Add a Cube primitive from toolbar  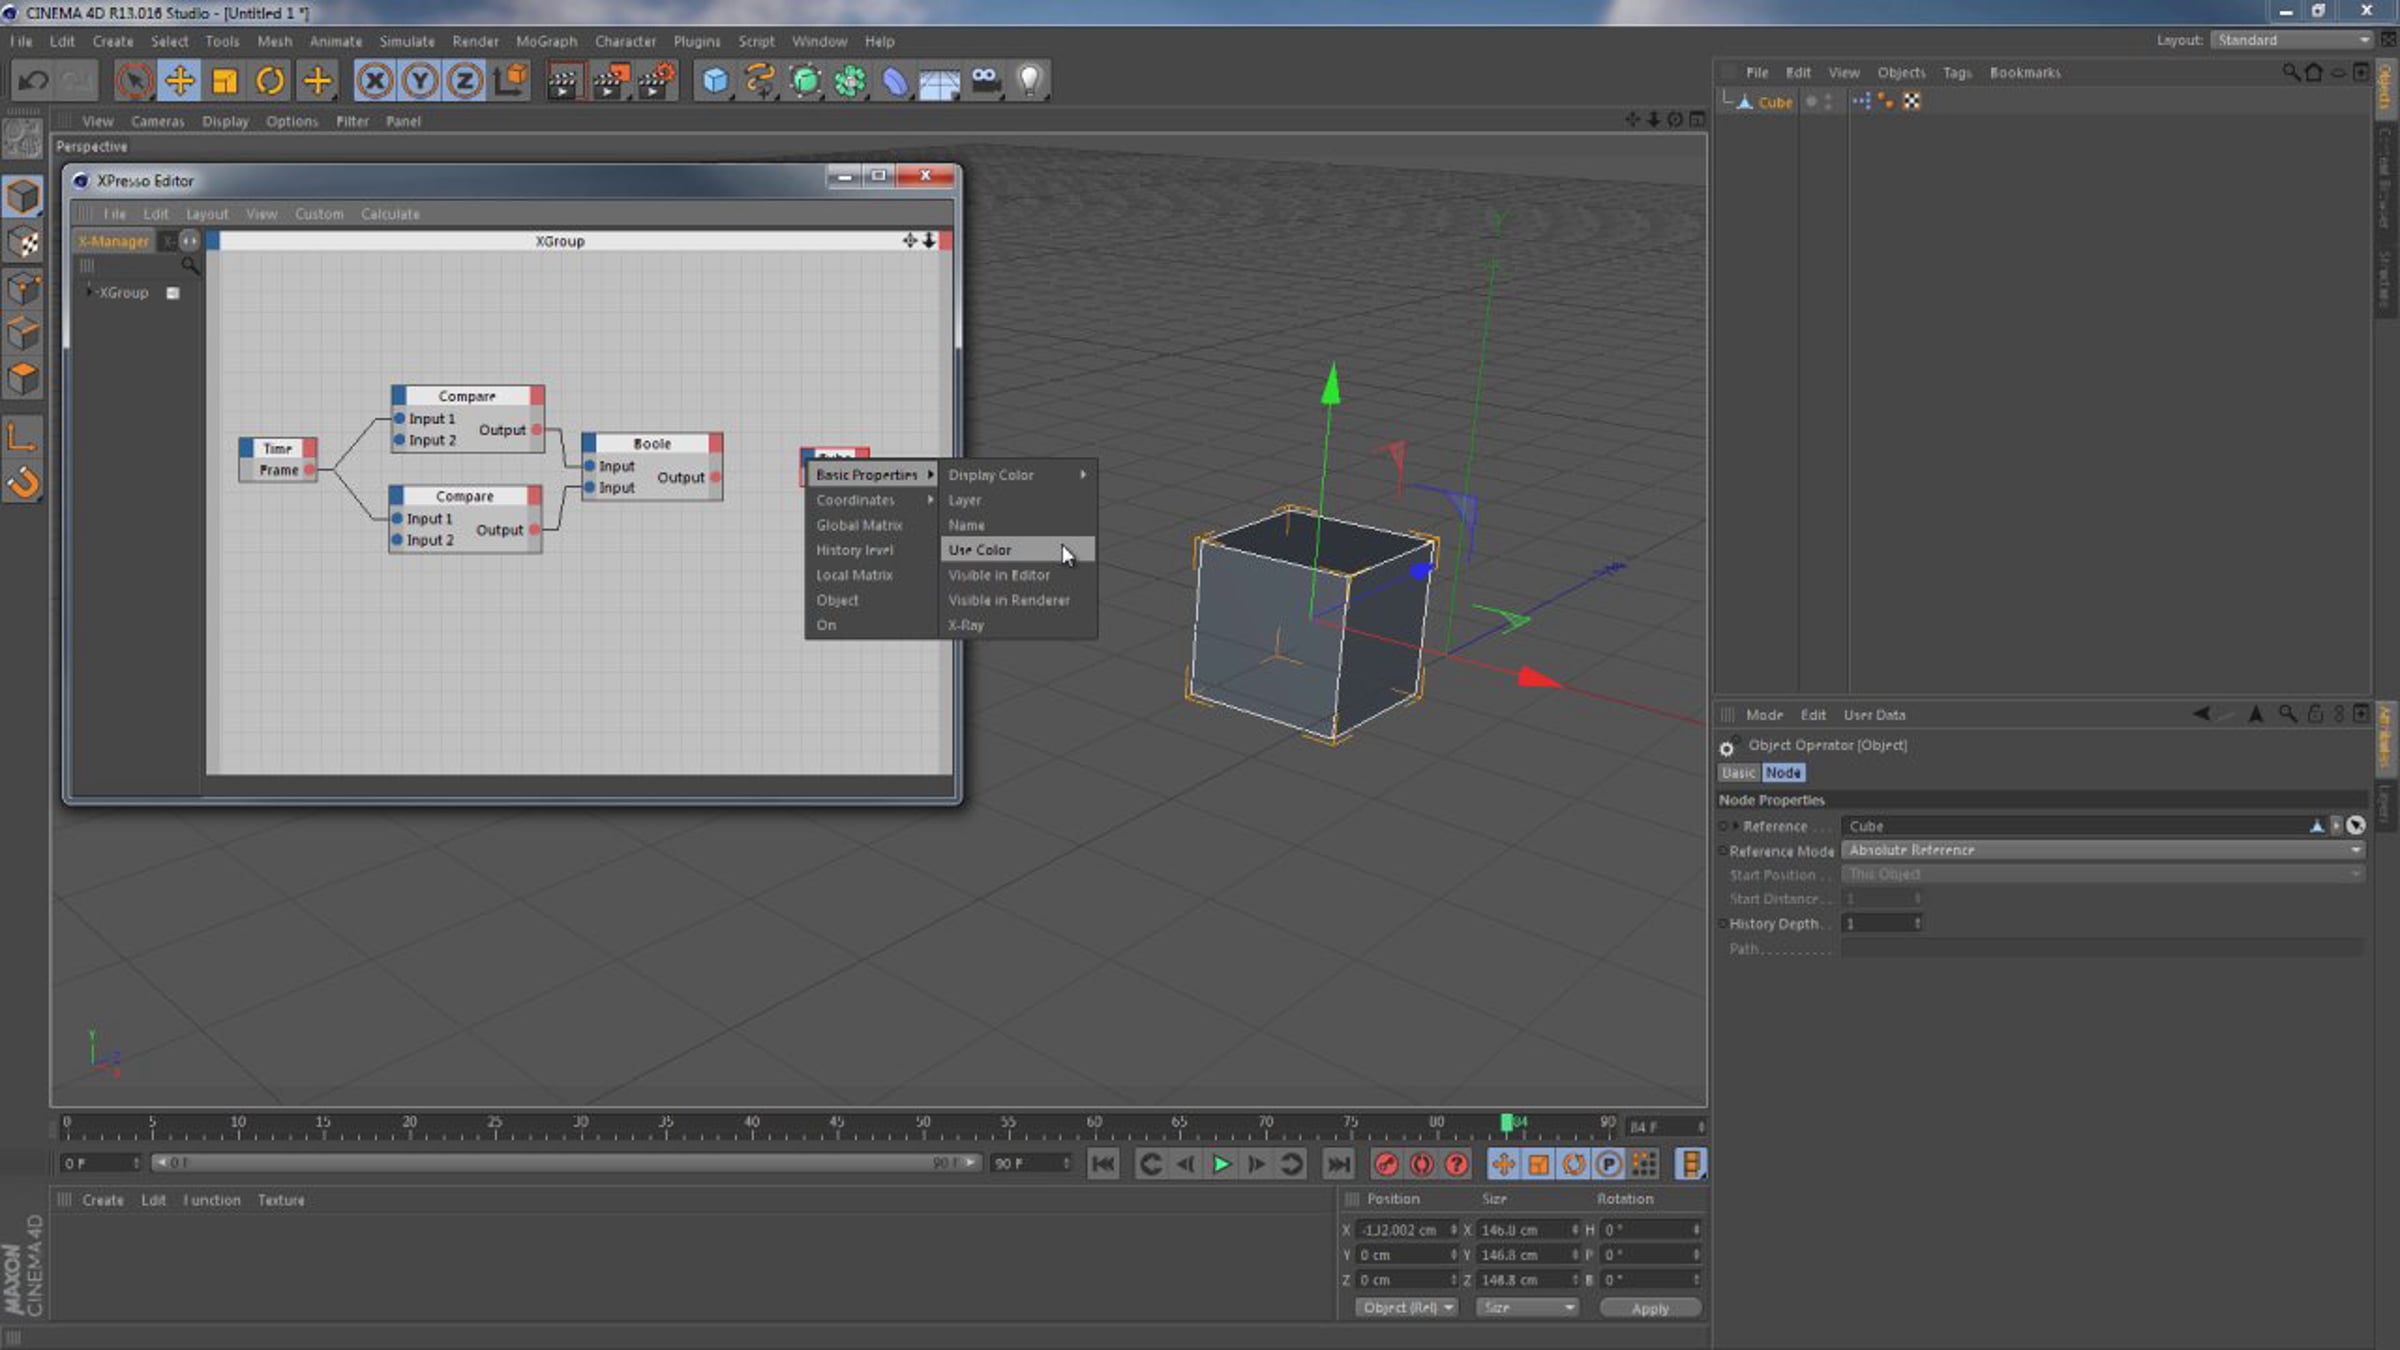(715, 80)
